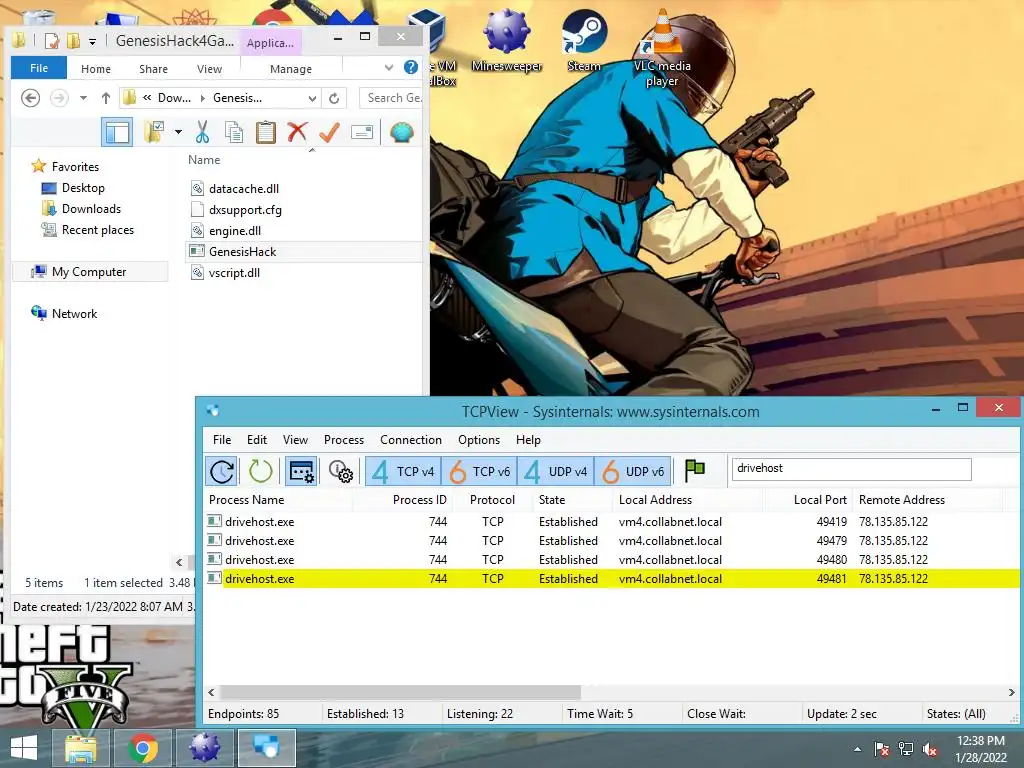Click TCPView horizontal scrollbar thumb
The image size is (1024, 768).
400,692
